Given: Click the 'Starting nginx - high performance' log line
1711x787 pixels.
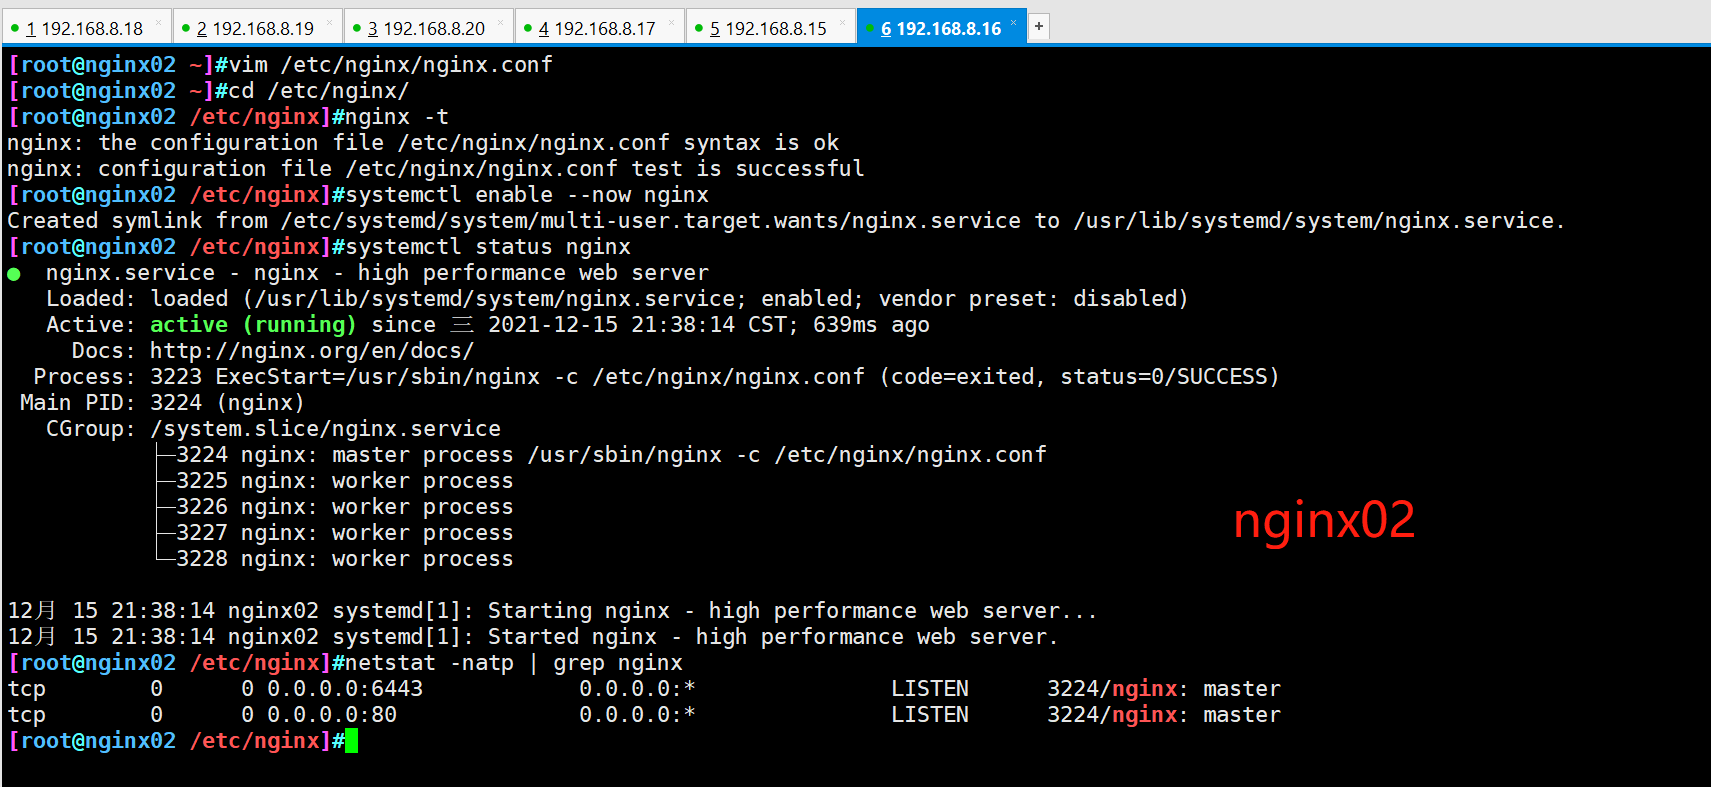Looking at the screenshot, I should pos(553,611).
